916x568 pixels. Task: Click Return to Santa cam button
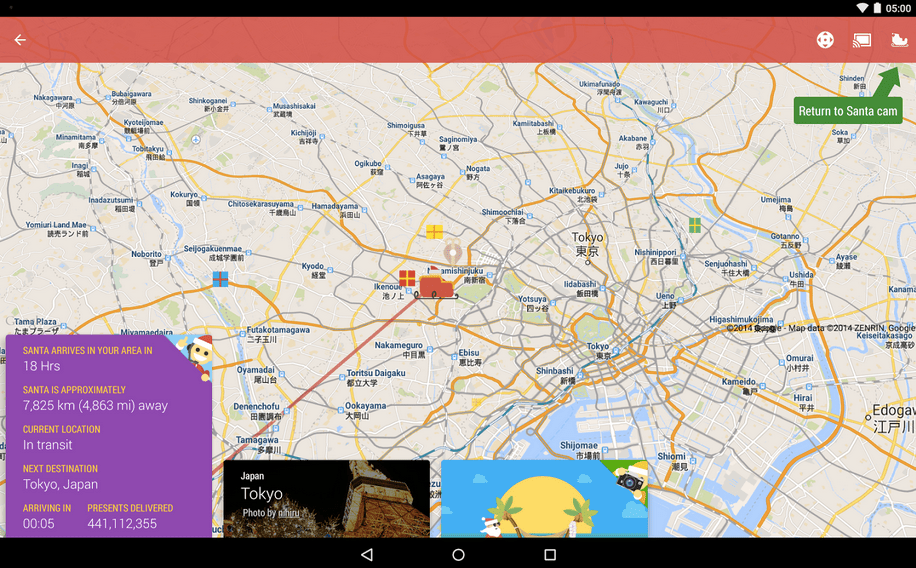coord(848,111)
